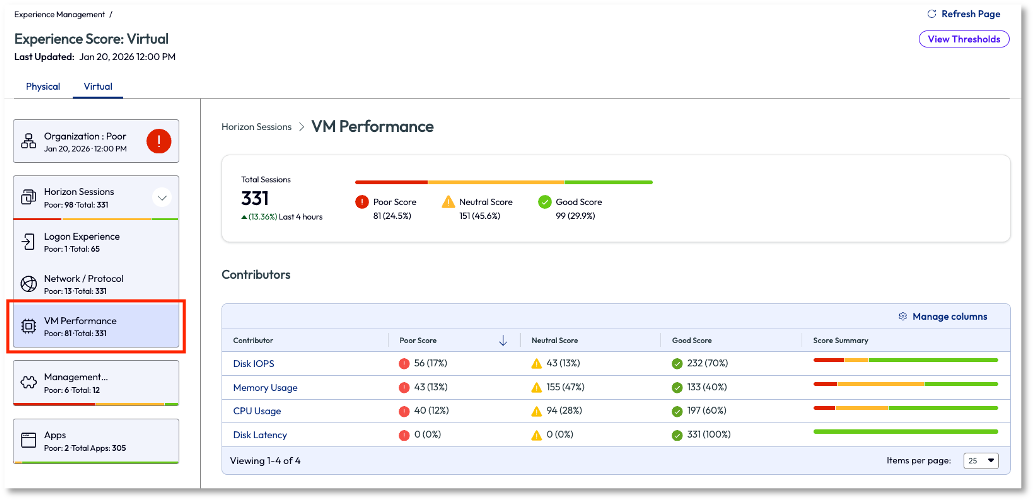
Task: Click the Manage columns gear icon
Action: click(x=903, y=316)
